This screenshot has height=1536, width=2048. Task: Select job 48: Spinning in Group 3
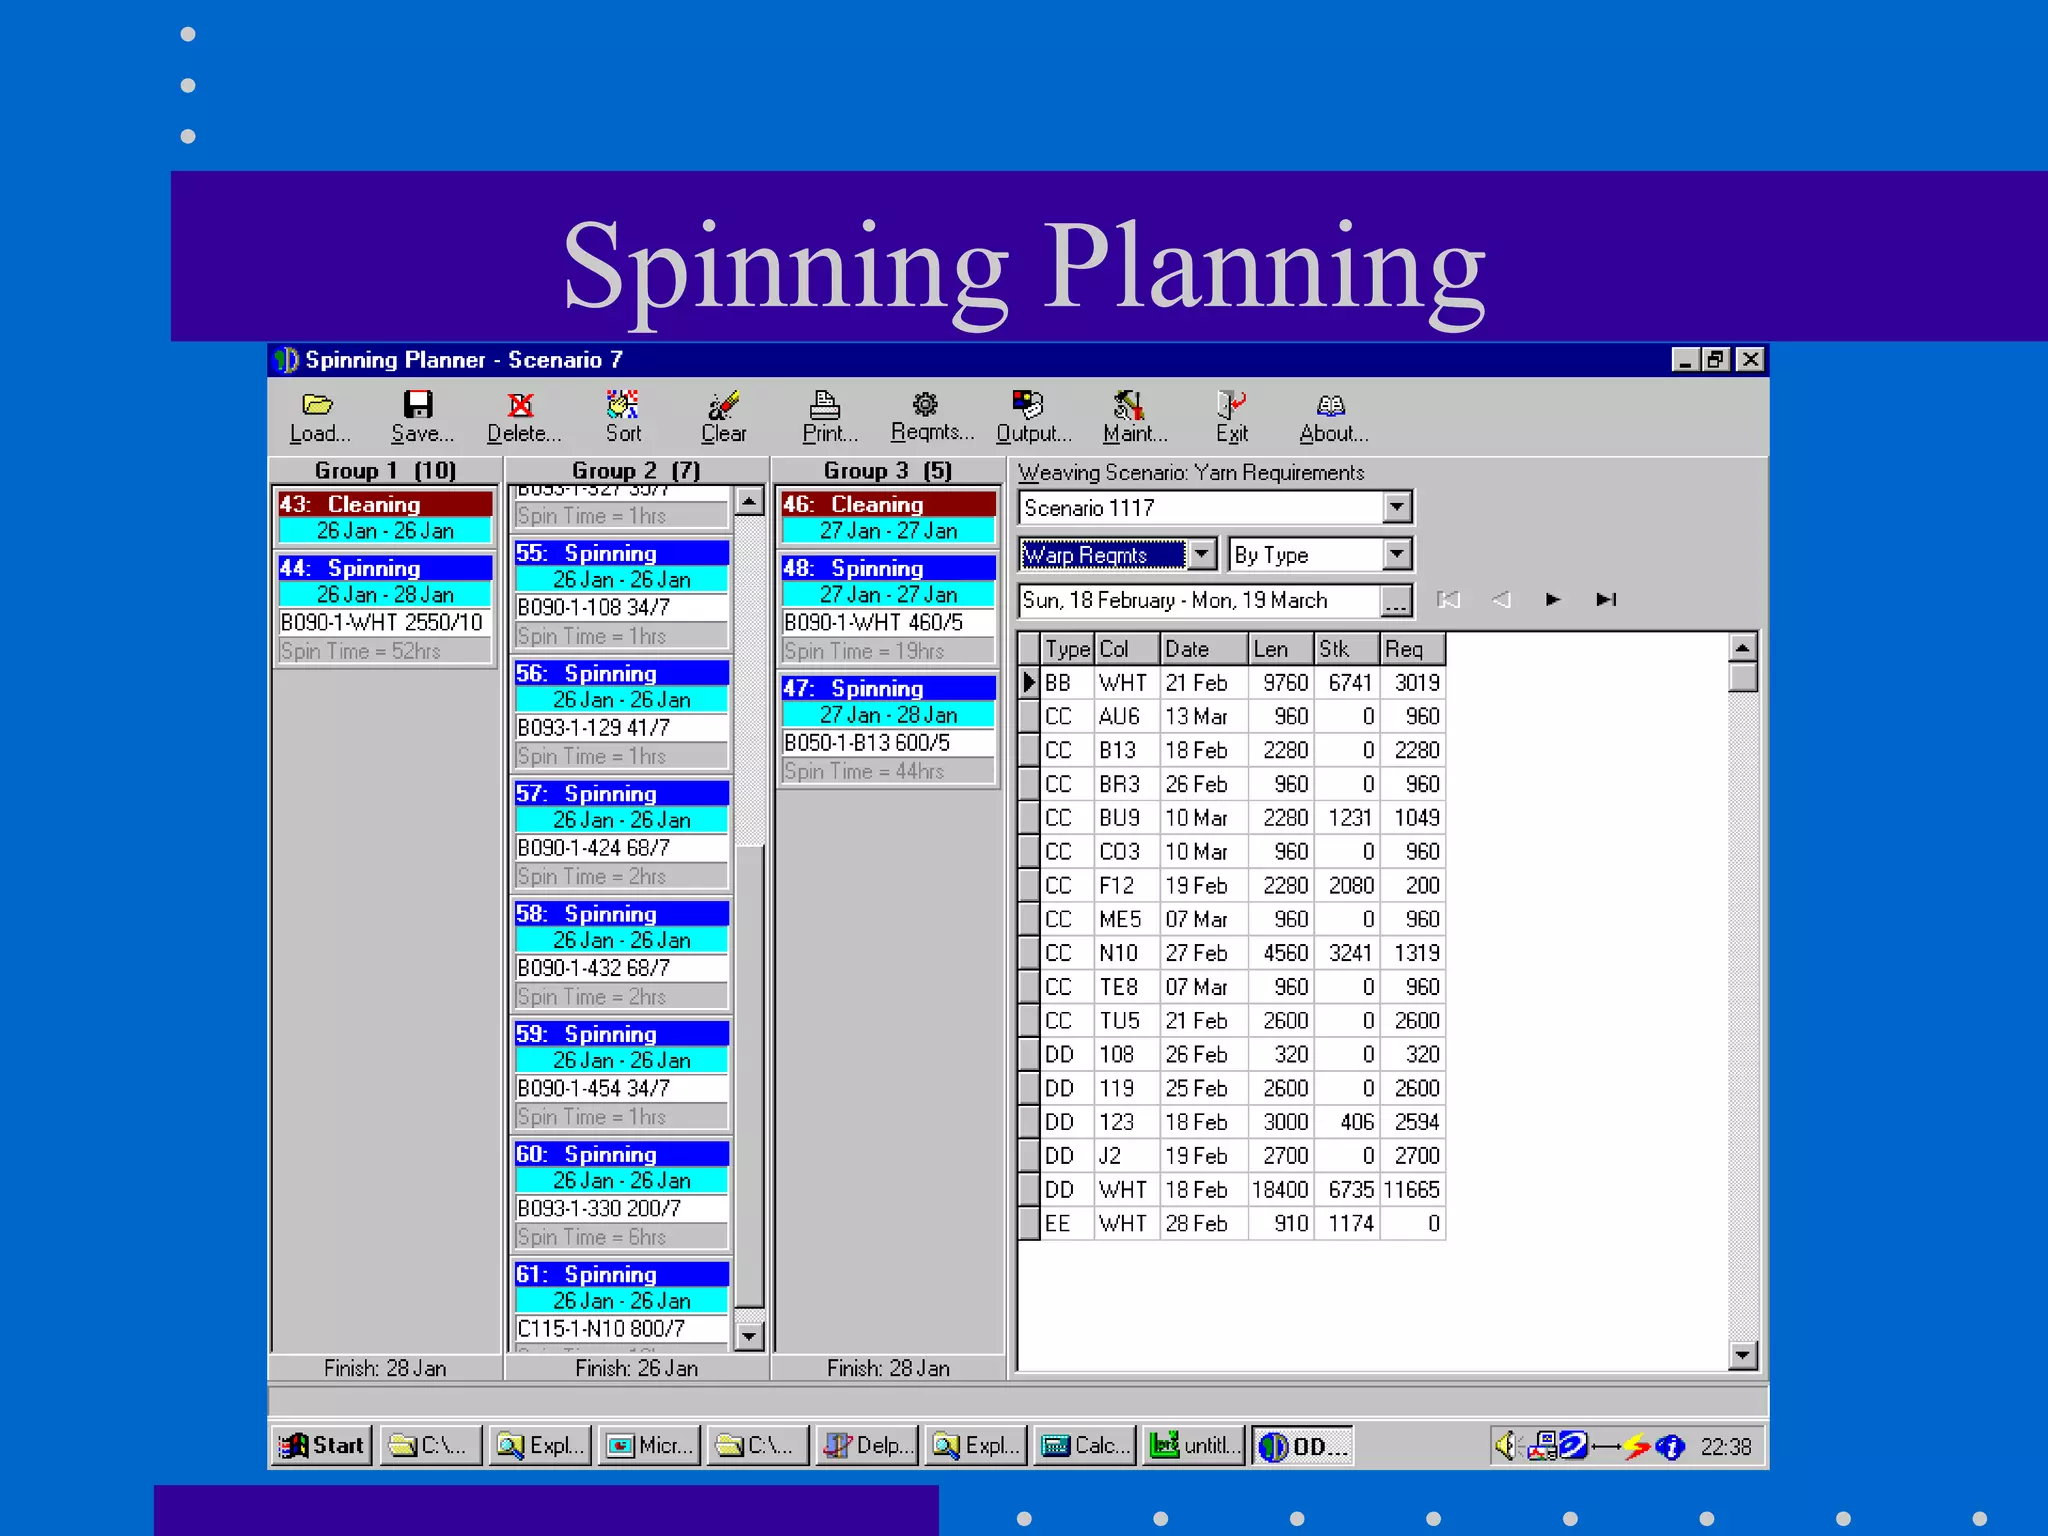tap(888, 568)
